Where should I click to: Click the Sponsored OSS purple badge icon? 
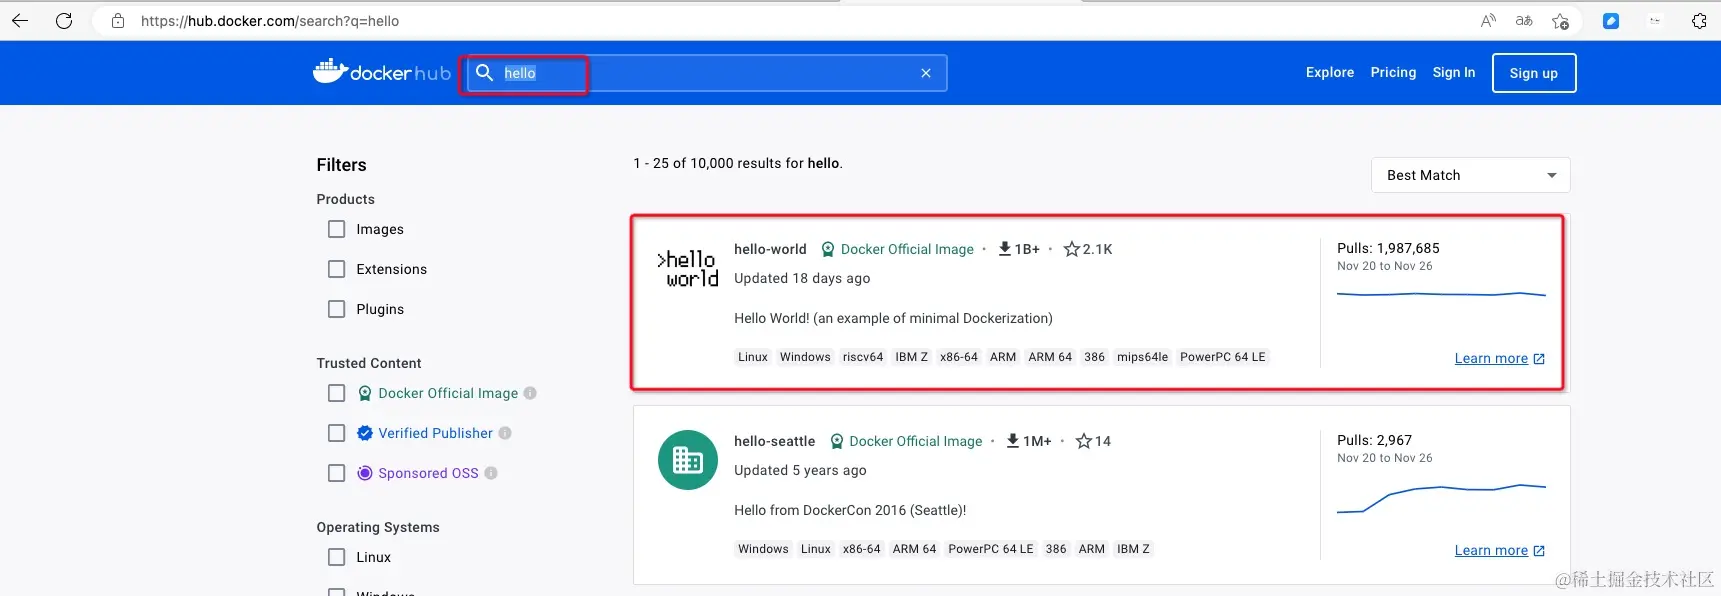[x=365, y=473]
